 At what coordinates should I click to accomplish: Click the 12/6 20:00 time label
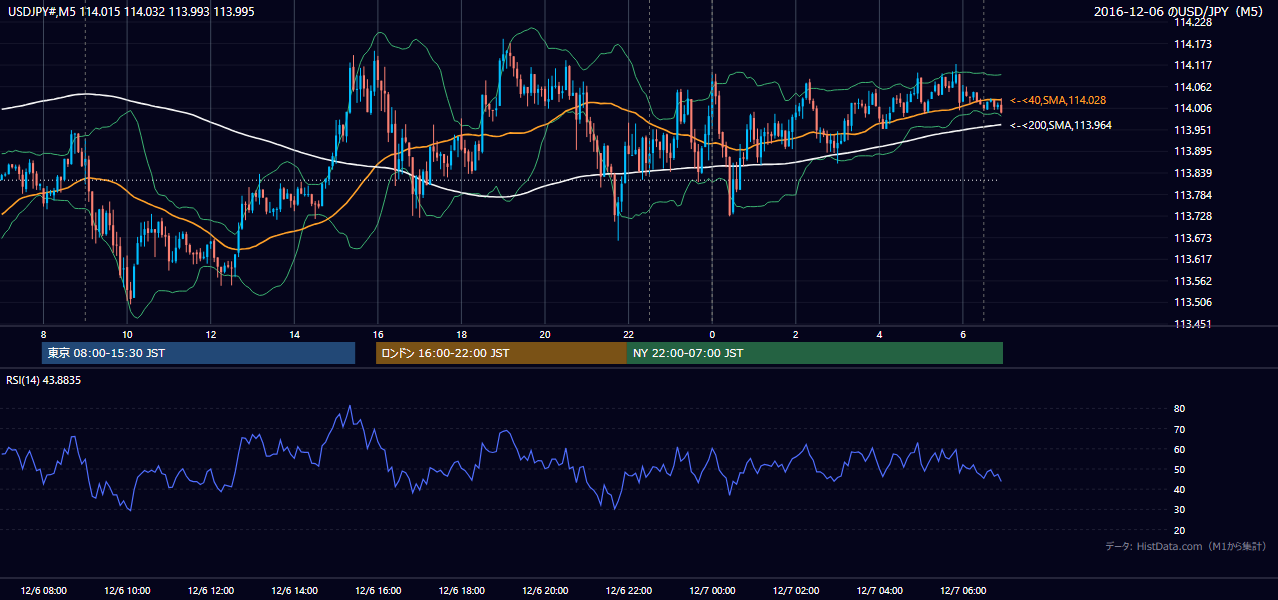(544, 591)
